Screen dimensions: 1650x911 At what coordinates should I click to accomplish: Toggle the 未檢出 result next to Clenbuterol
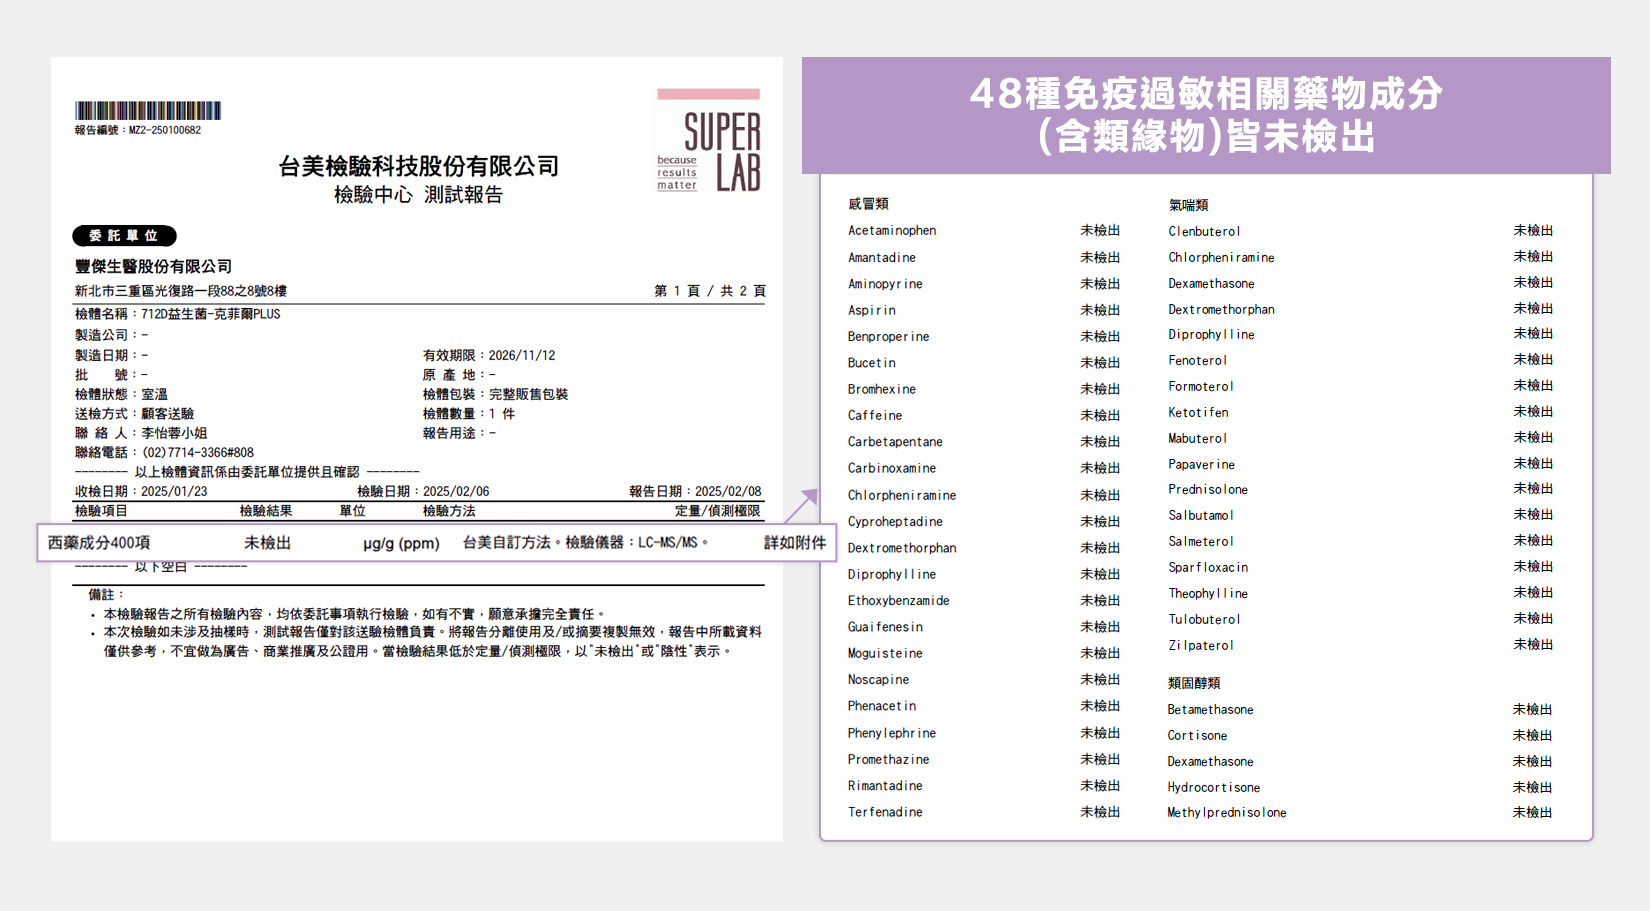coord(1532,230)
